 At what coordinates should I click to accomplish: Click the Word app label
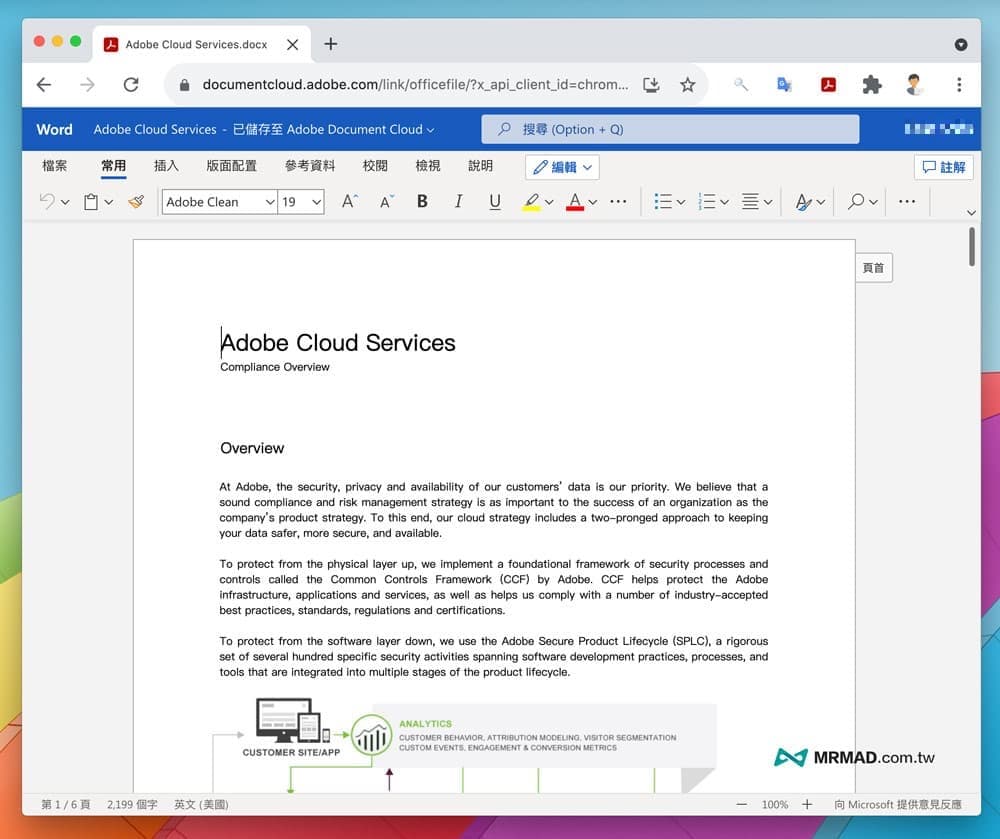[54, 129]
